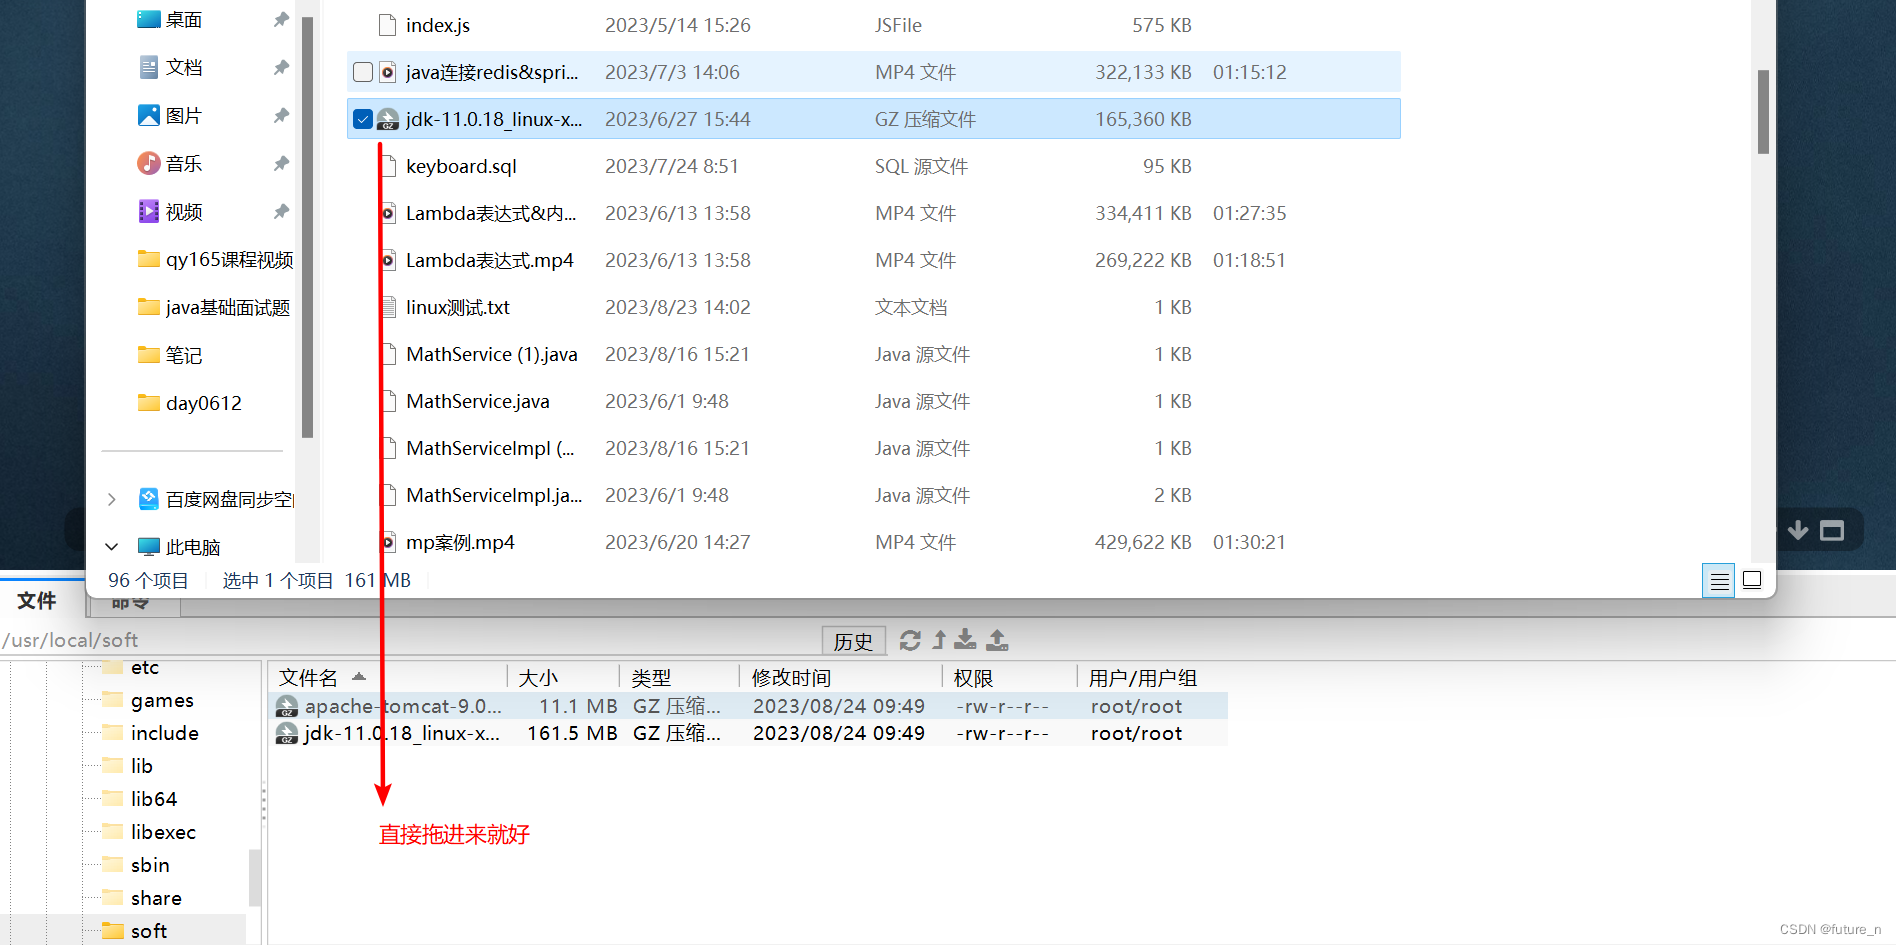1896x945 pixels.
Task: Click the refresh icon in the FTP toolbar
Action: [910, 640]
